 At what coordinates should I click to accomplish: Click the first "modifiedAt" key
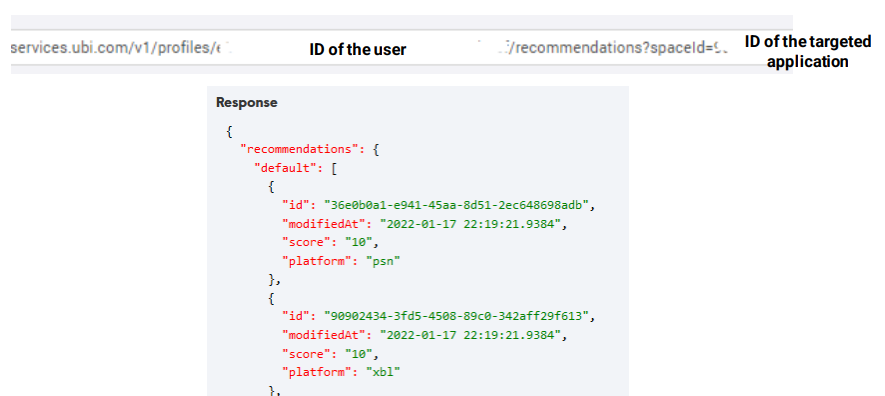click(325, 224)
